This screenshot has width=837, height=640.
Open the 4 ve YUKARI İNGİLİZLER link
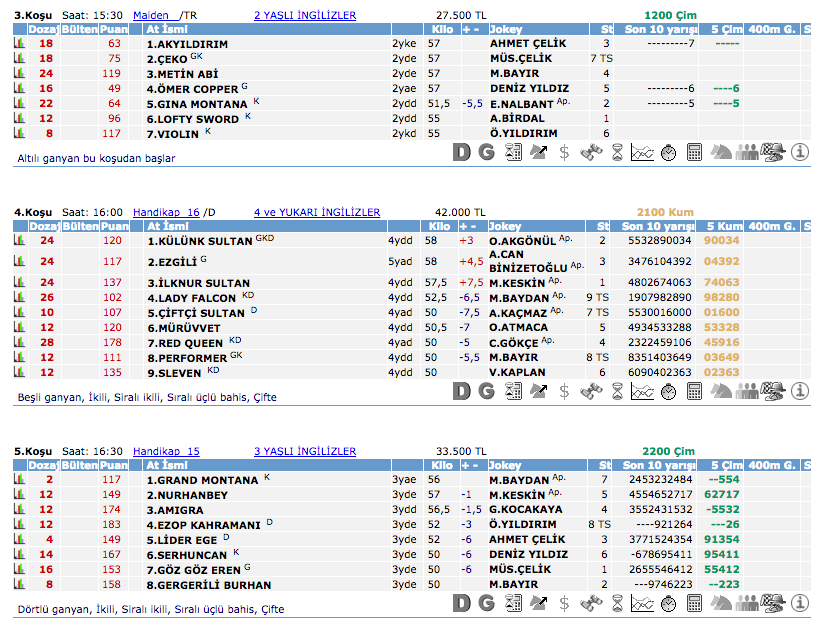(316, 212)
